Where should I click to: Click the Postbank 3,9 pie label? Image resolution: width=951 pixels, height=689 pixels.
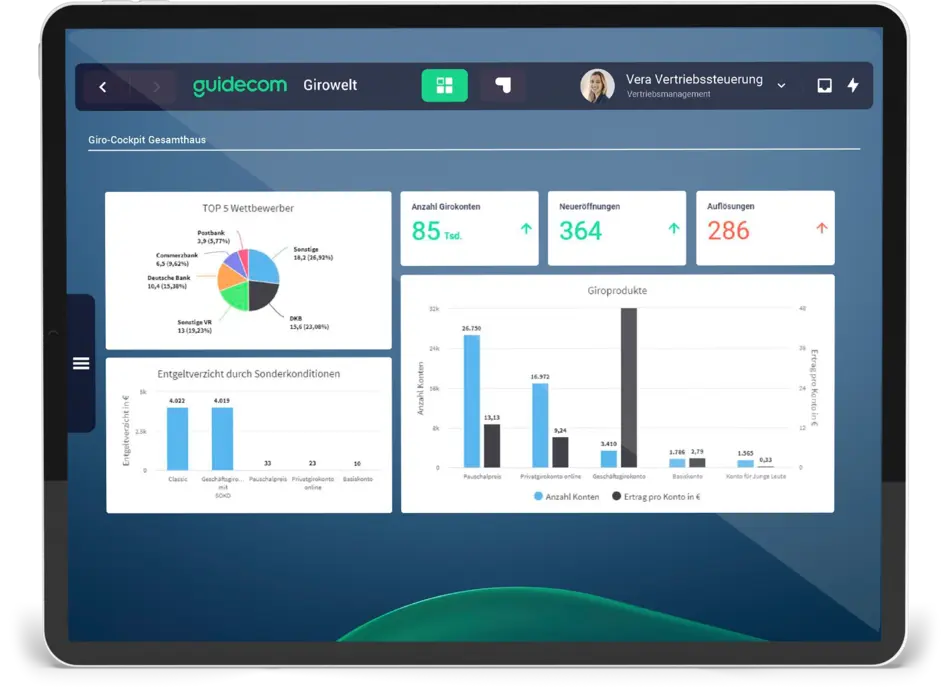213,237
